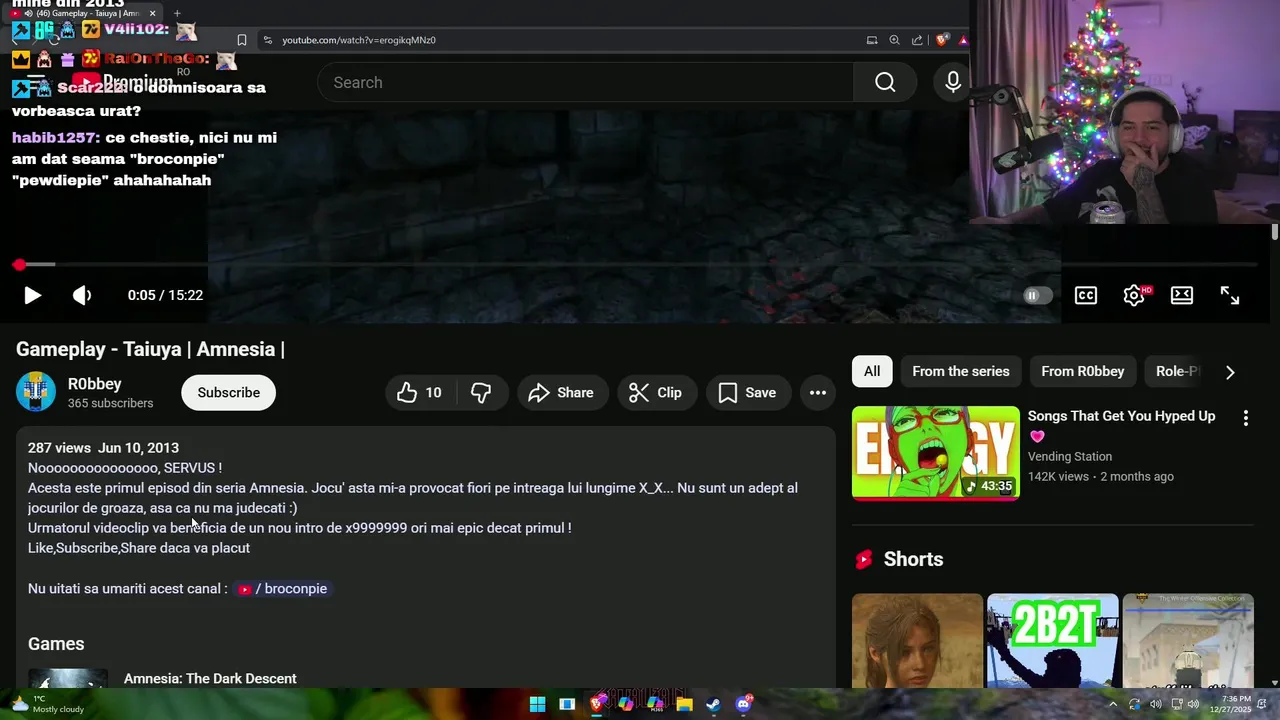Open the R0bbey channel avatar

click(x=36, y=392)
